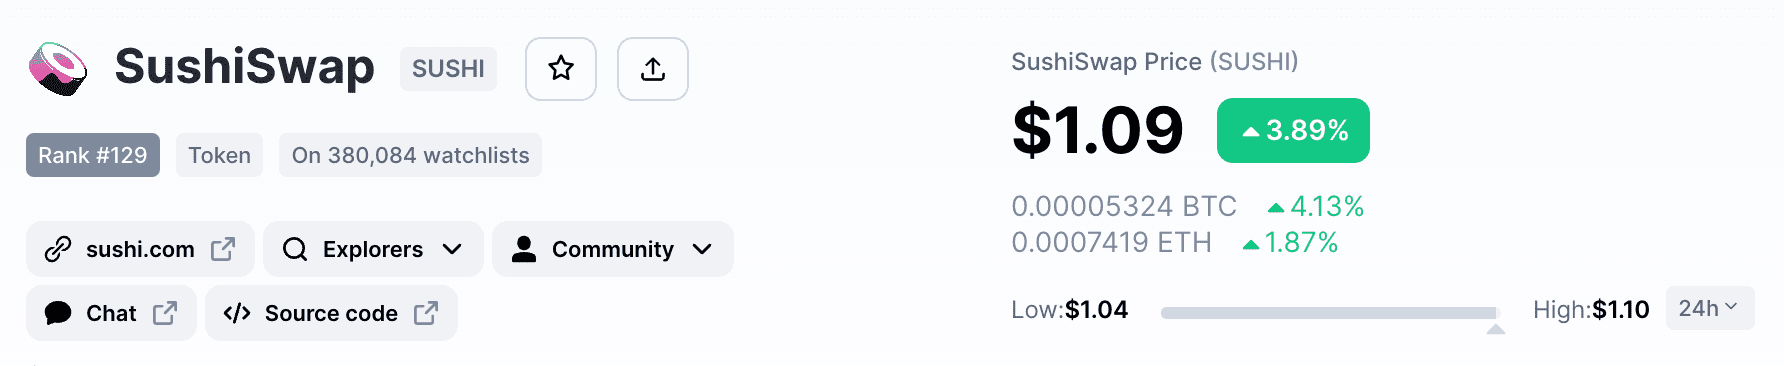Click the link icon beside sushi.com
Screen dimensions: 1784x366
58,249
